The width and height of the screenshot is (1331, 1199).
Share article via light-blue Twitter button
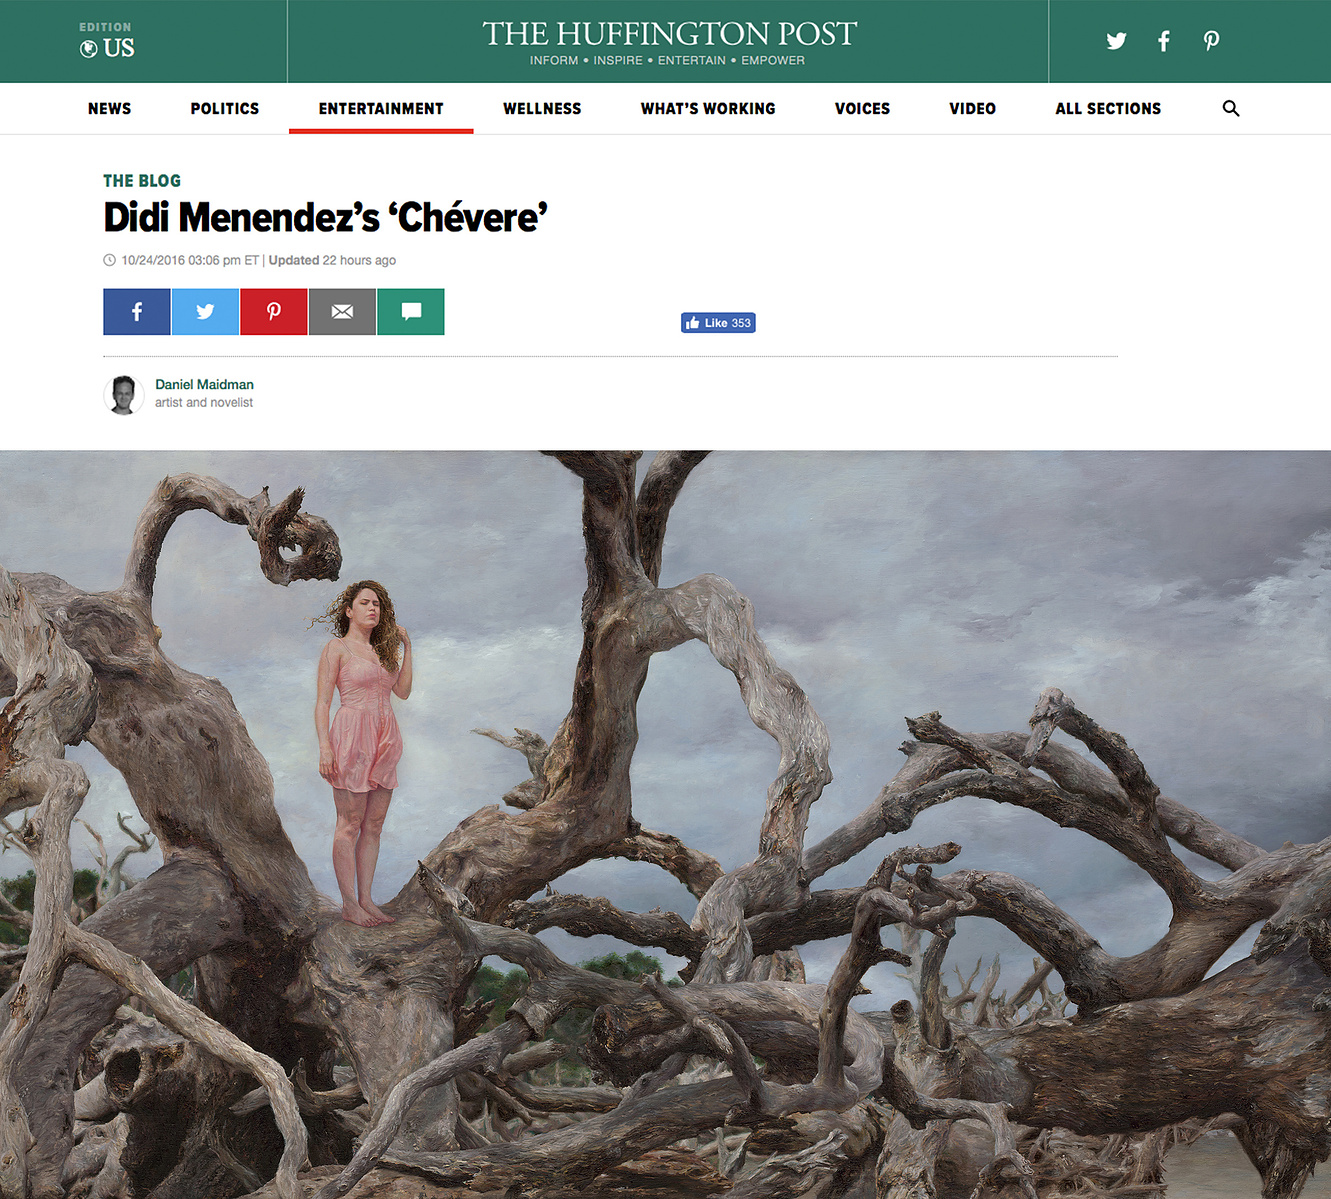[x=205, y=312]
